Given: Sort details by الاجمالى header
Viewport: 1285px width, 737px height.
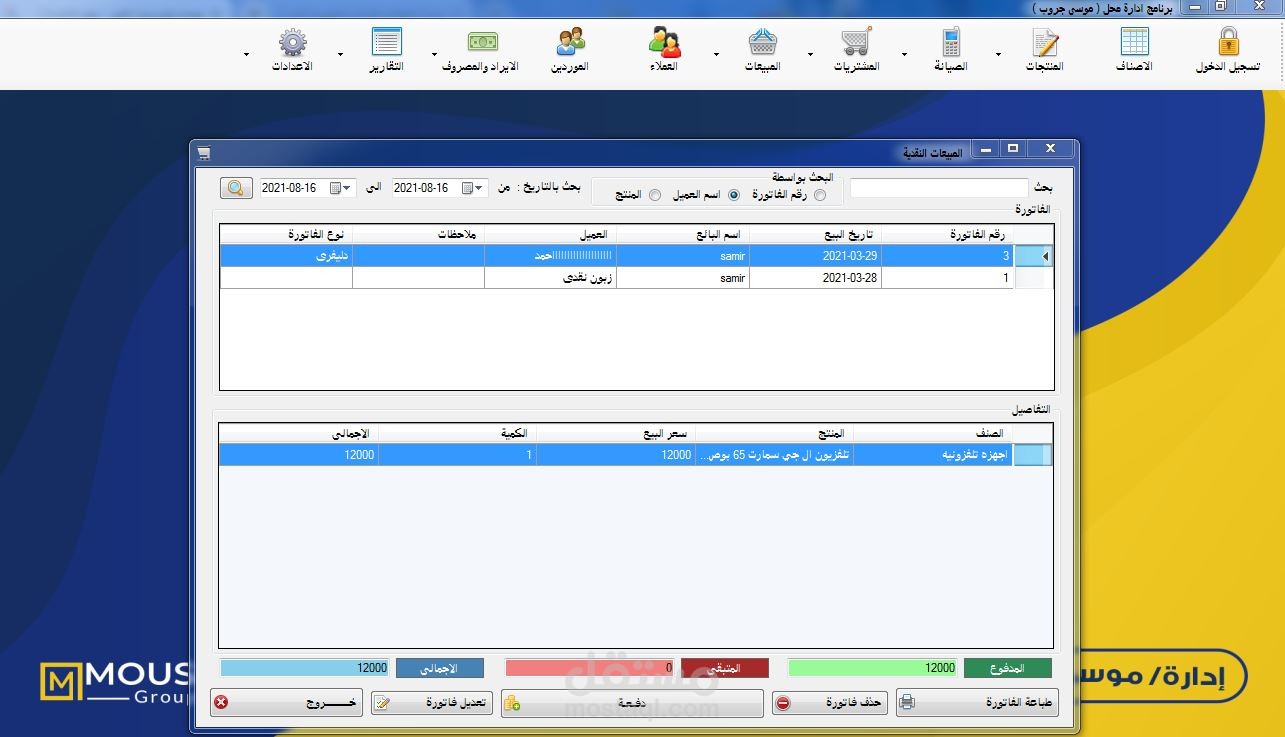Looking at the screenshot, I should click(299, 434).
